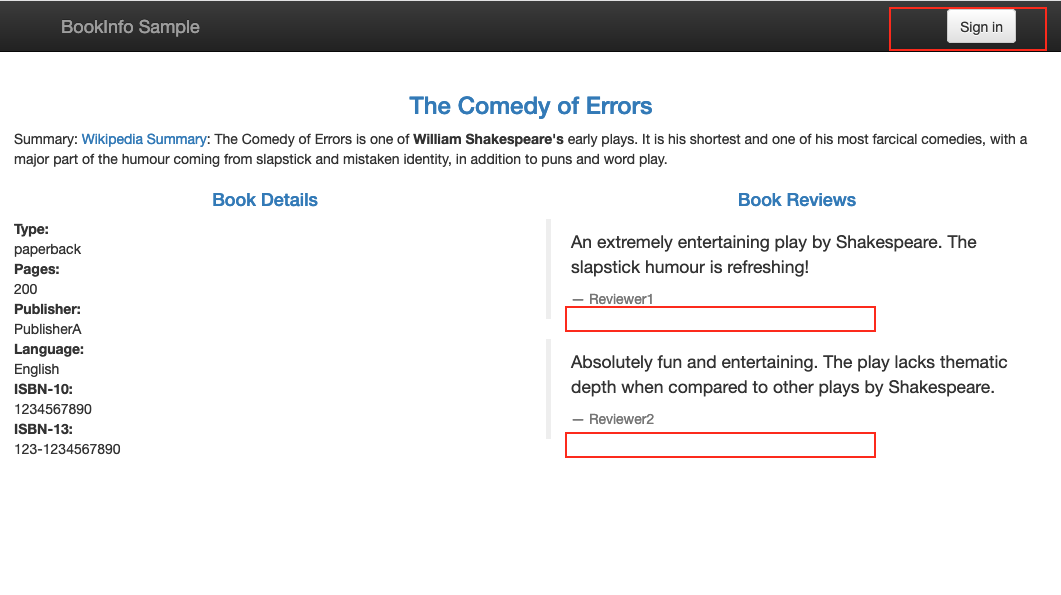Click the Pages label
The width and height of the screenshot is (1061, 595).
coord(37,269)
